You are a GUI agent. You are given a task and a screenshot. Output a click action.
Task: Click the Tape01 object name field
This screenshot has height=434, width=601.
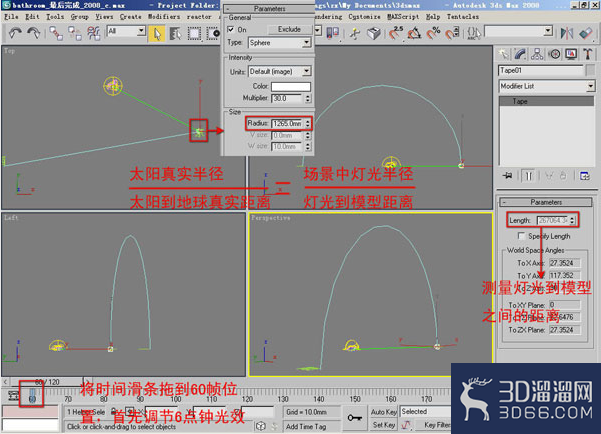tap(540, 70)
